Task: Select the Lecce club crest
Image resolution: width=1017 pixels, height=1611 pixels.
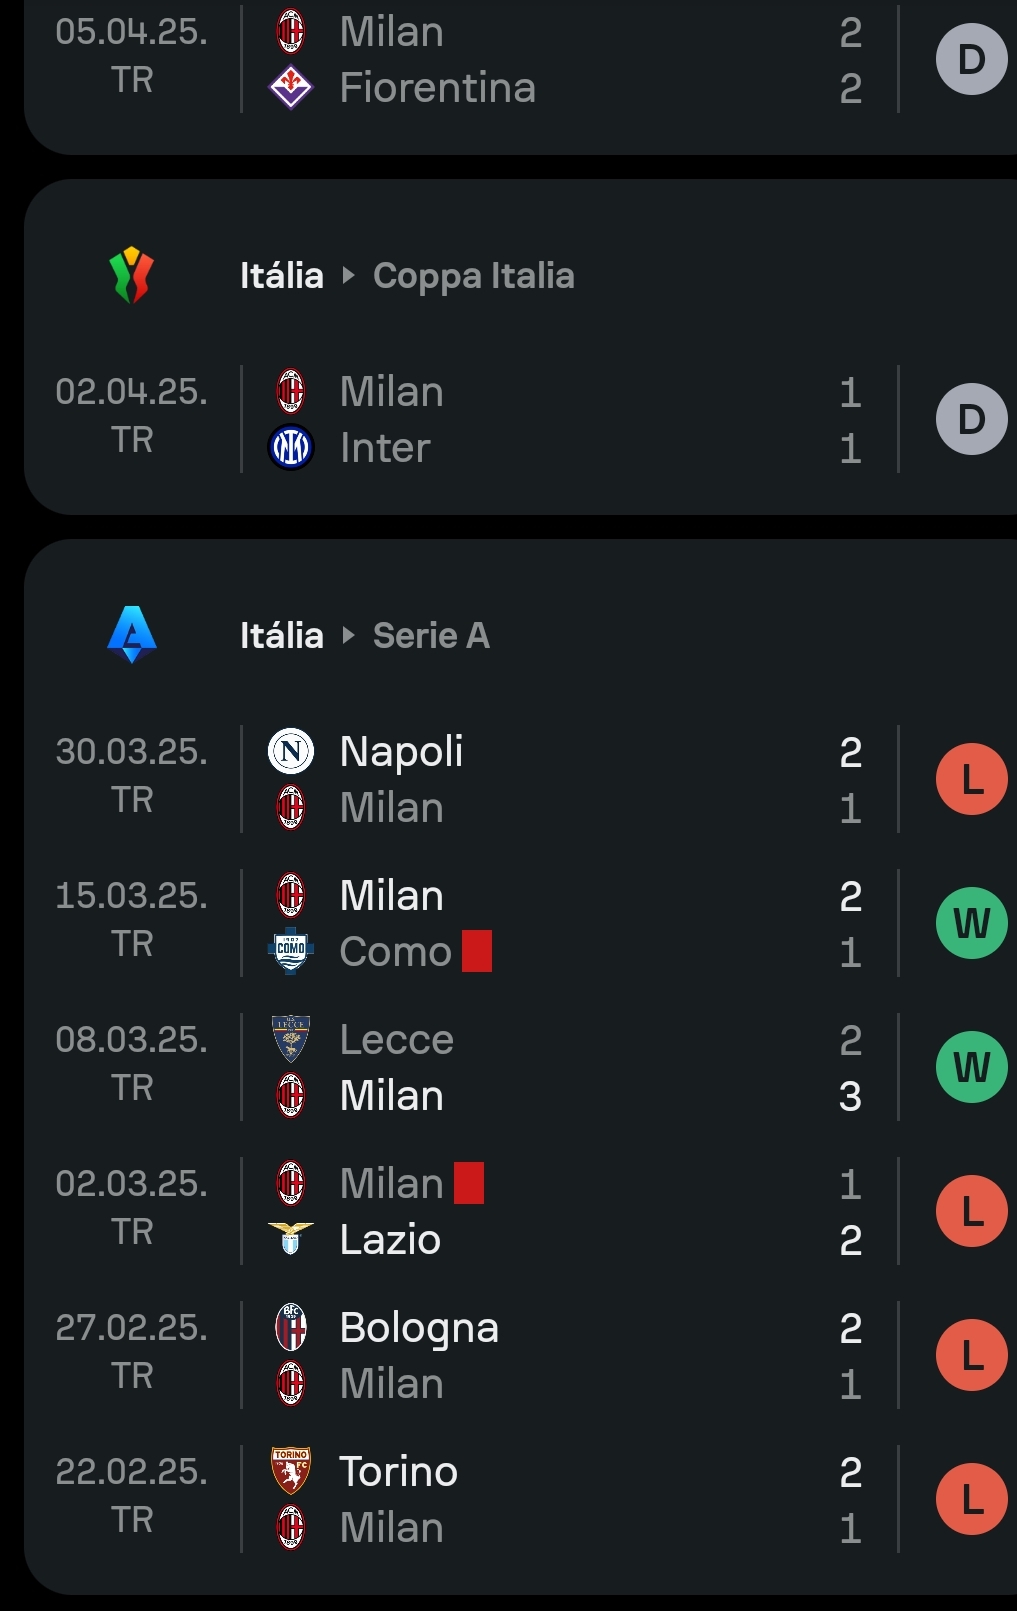Action: pyautogui.click(x=291, y=1039)
